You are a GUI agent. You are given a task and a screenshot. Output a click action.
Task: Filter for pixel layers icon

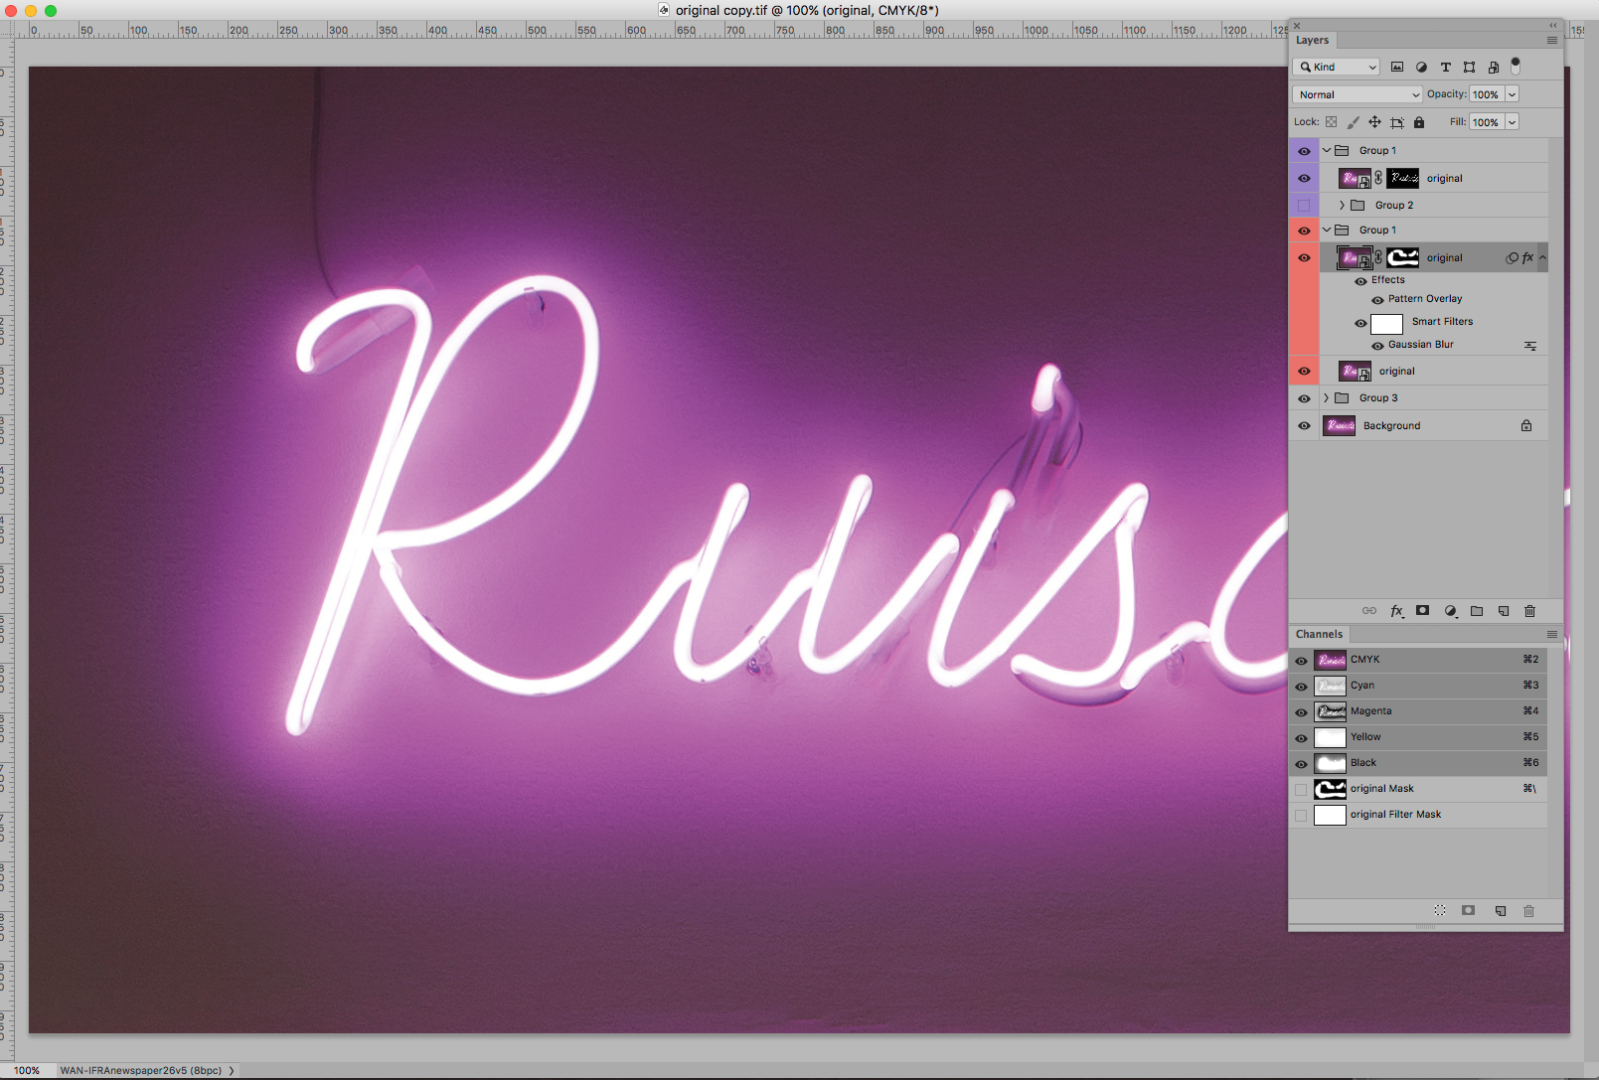point(1397,67)
